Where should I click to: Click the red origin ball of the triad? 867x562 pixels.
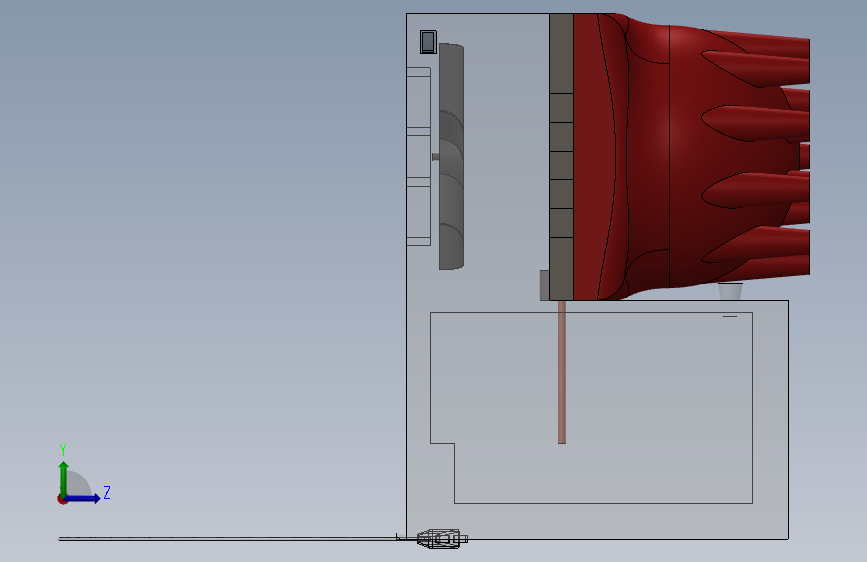click(x=62, y=499)
